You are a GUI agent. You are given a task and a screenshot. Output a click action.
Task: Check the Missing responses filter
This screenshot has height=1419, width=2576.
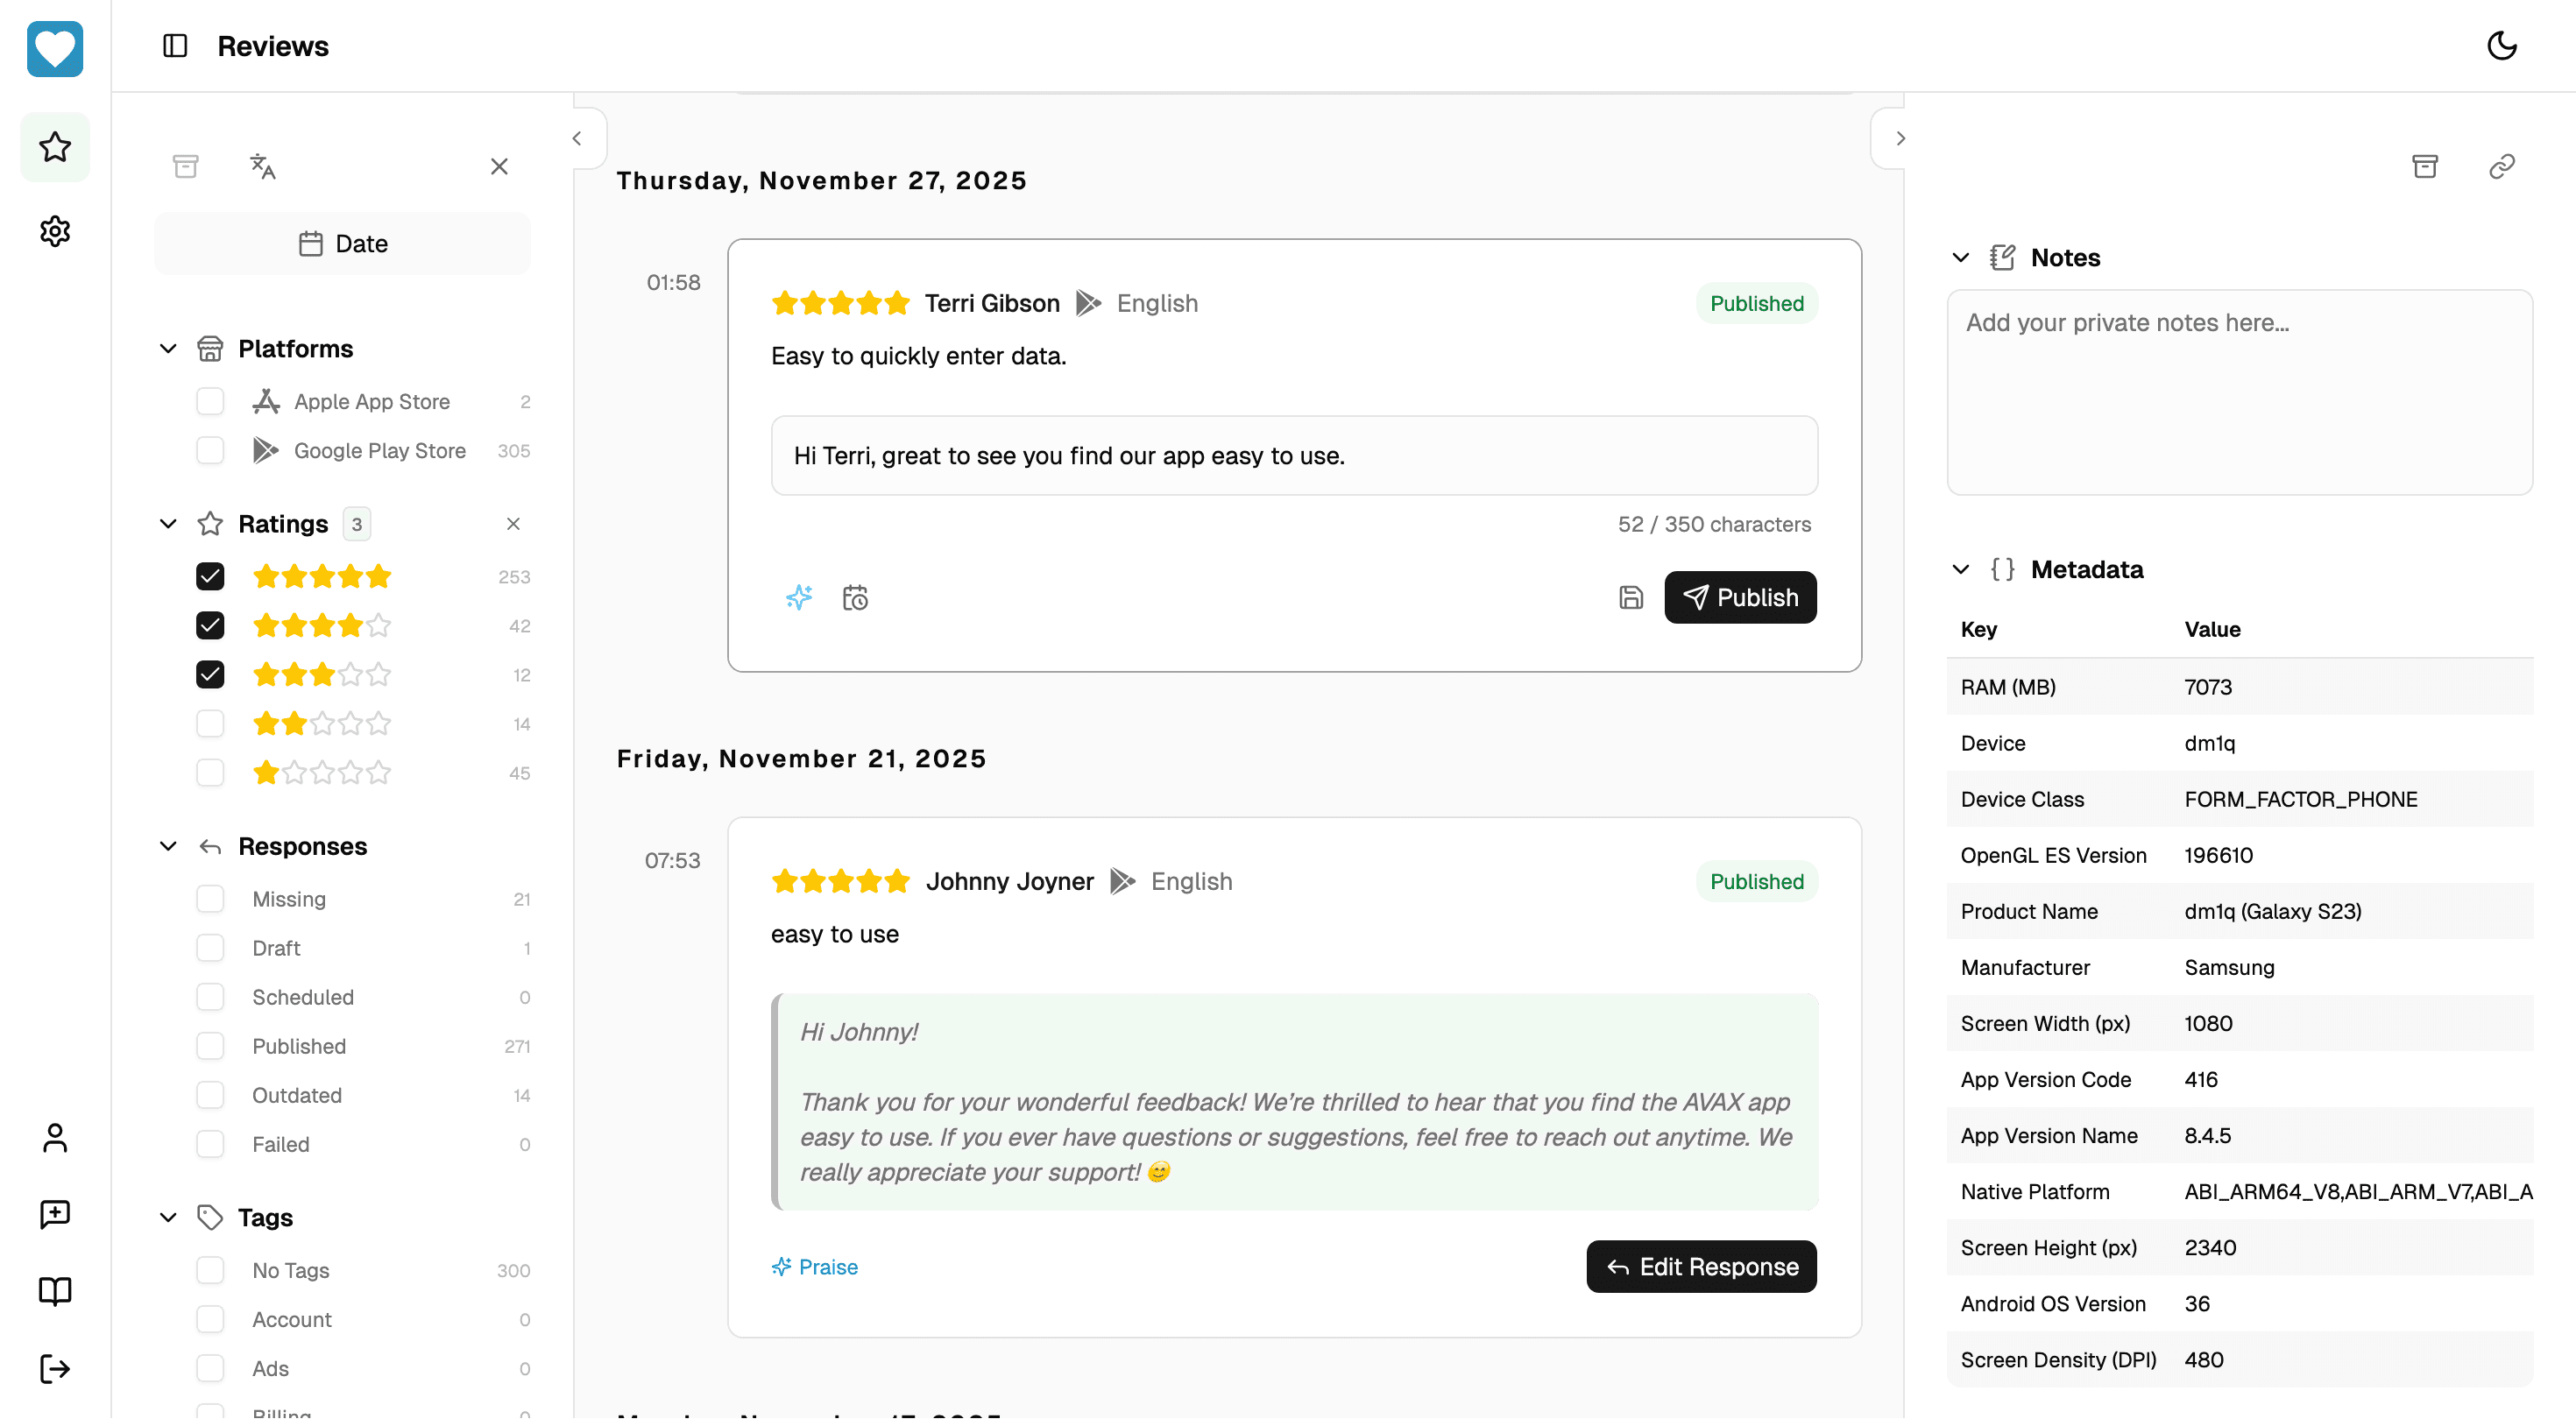(210, 898)
